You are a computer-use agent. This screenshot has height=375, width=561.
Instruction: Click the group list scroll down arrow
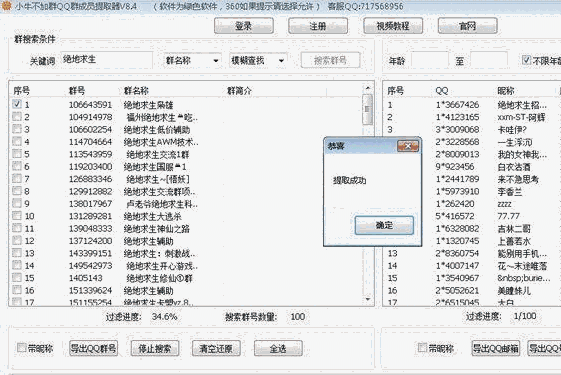pos(368,300)
